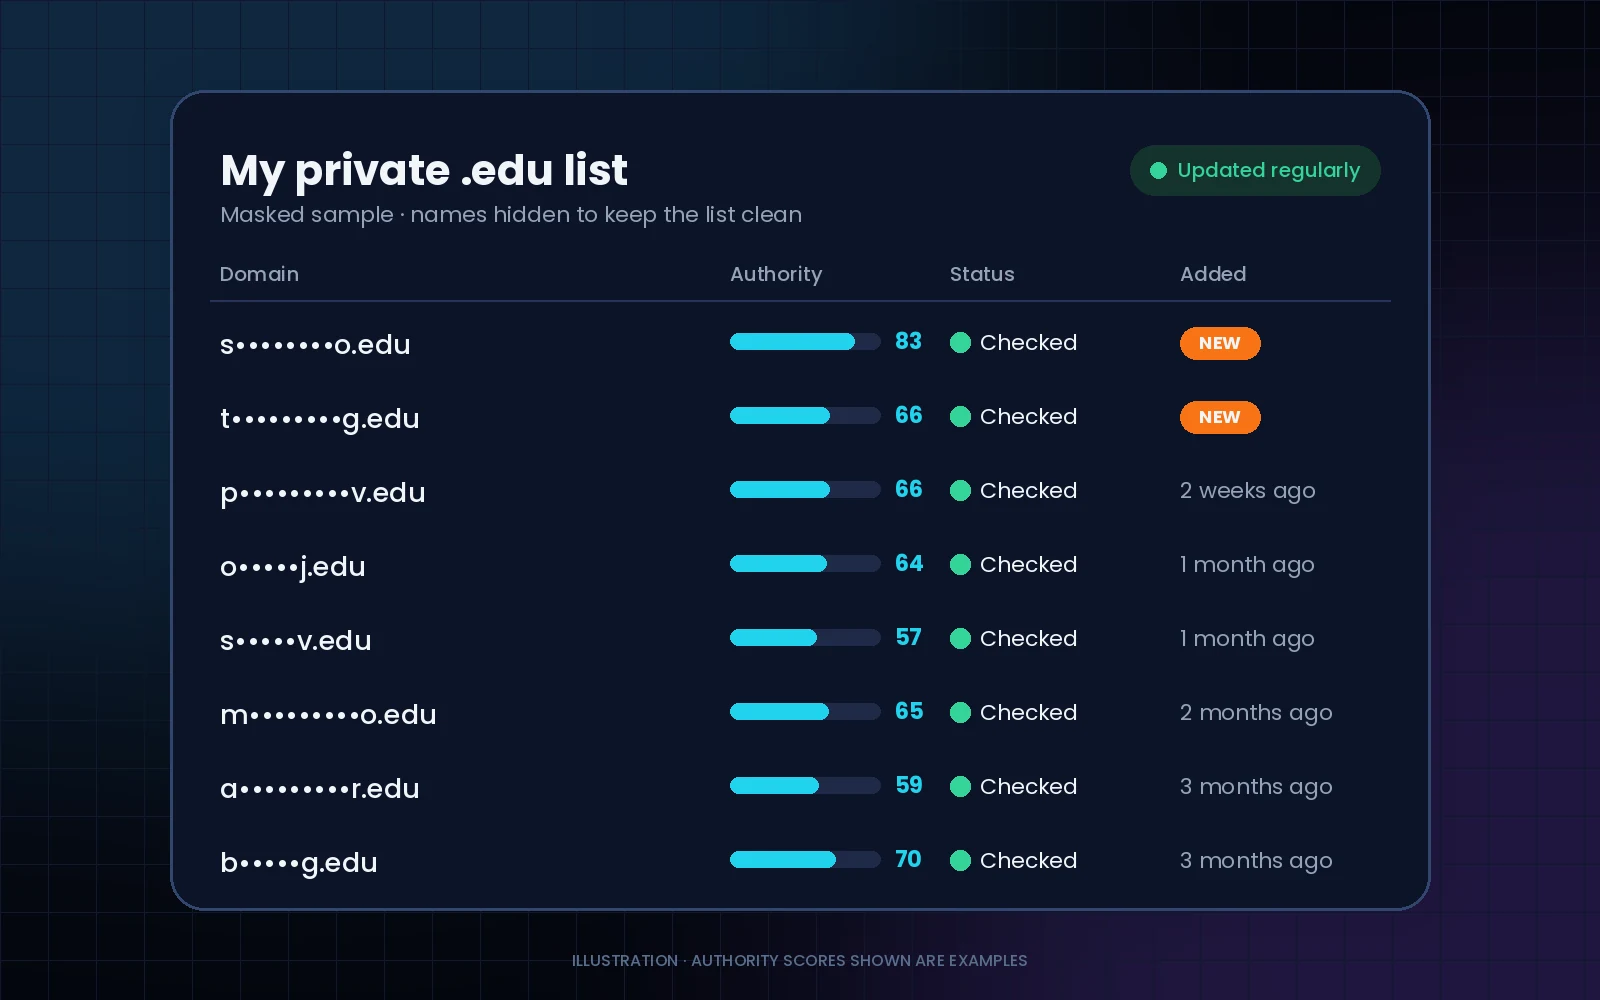Screen dimensions: 1600x1000
Task: Click the authority score 64
Action: (x=909, y=564)
